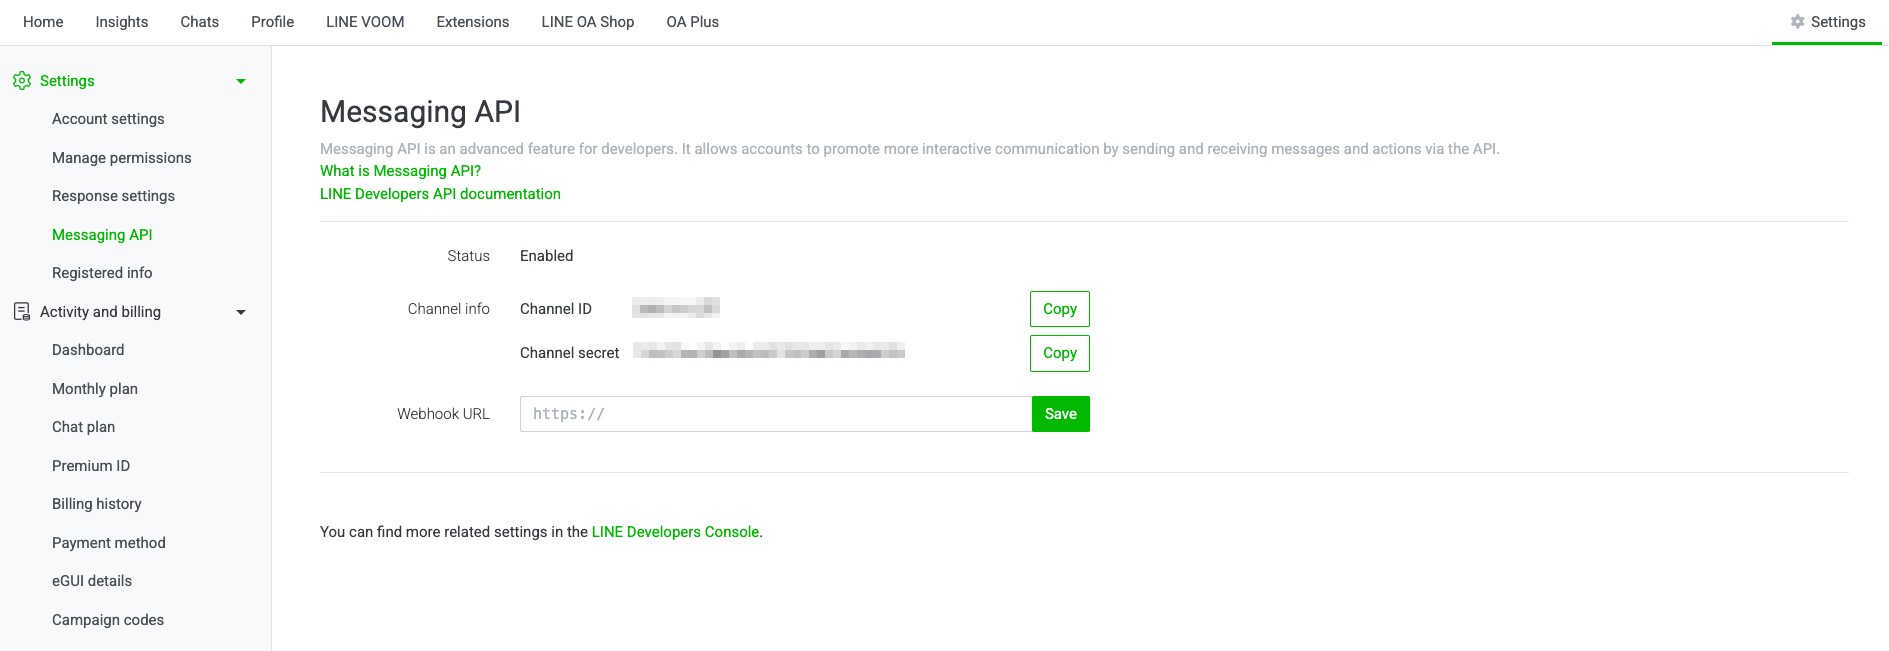Save the Webhook URL

(x=1061, y=414)
